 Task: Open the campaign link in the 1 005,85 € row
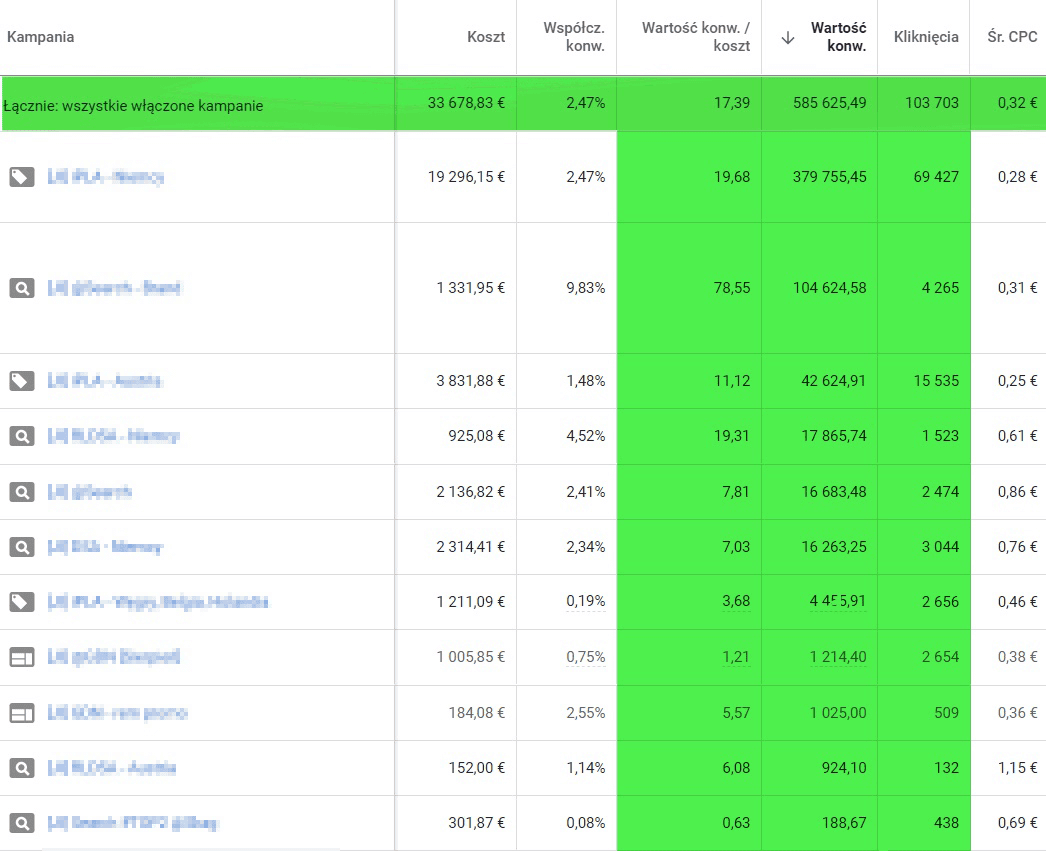pos(113,658)
